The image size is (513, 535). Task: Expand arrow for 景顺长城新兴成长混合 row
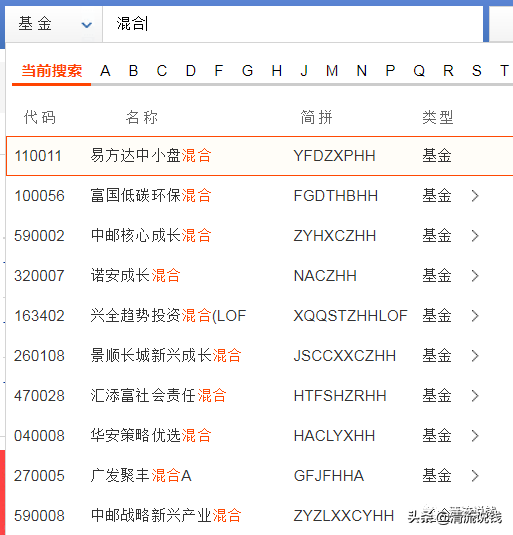[x=475, y=356]
